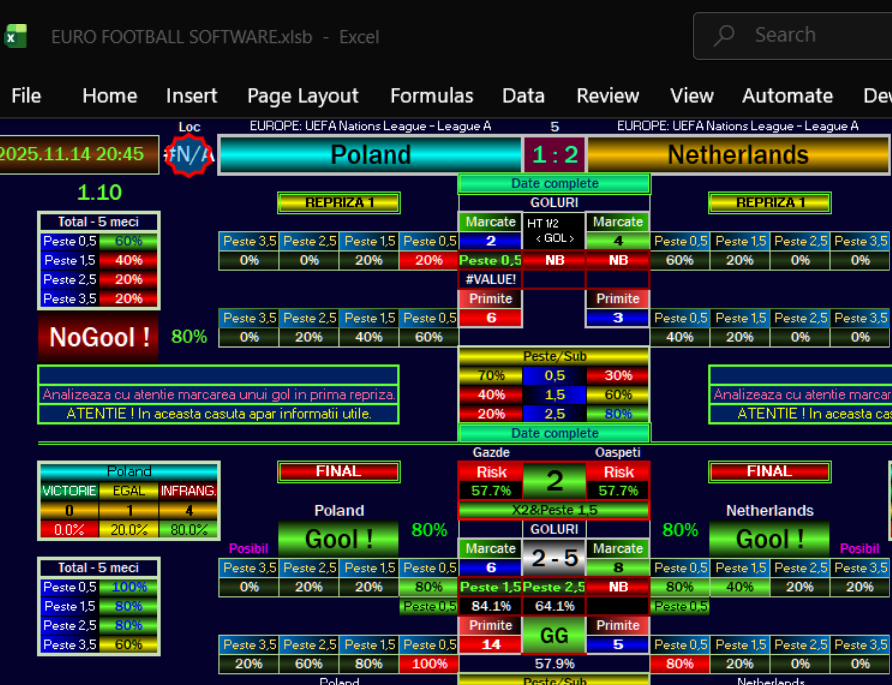Click the red N/A badge icon

(x=189, y=155)
